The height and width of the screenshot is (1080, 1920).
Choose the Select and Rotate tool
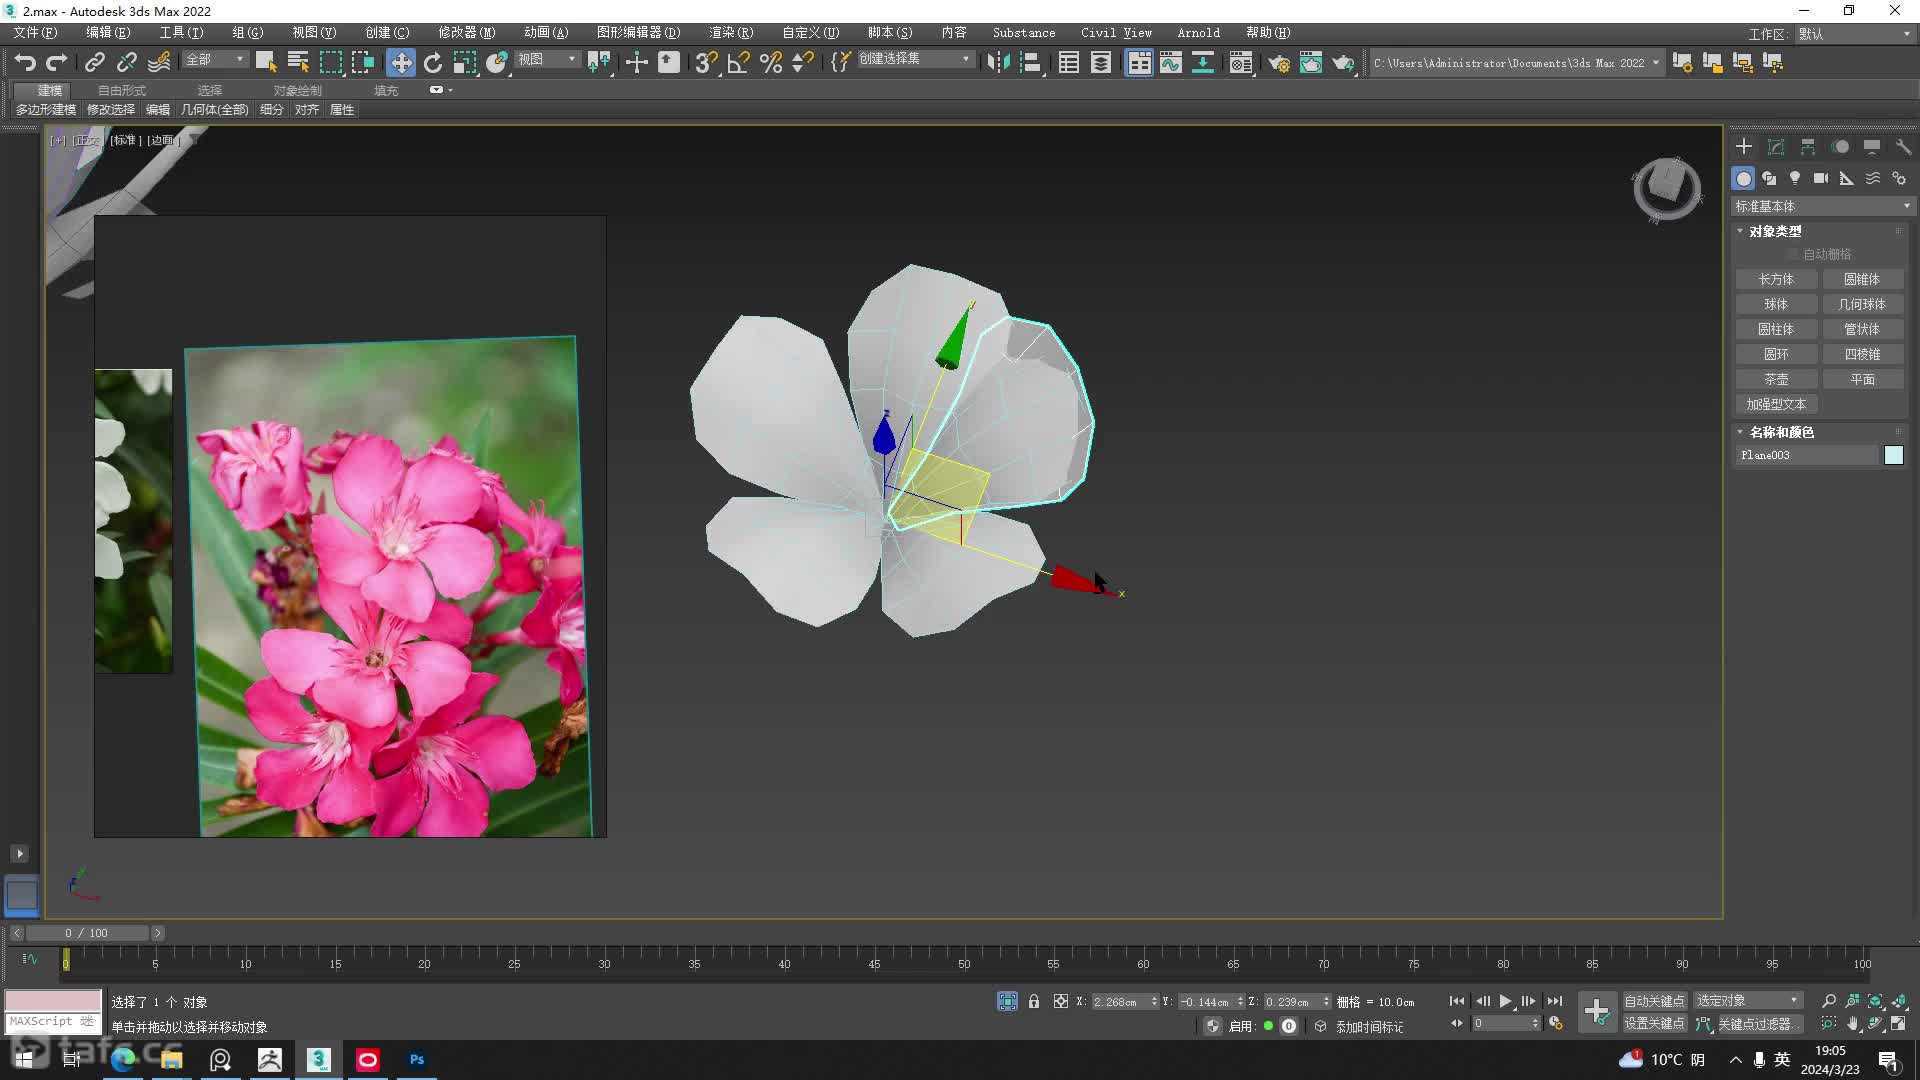click(433, 63)
